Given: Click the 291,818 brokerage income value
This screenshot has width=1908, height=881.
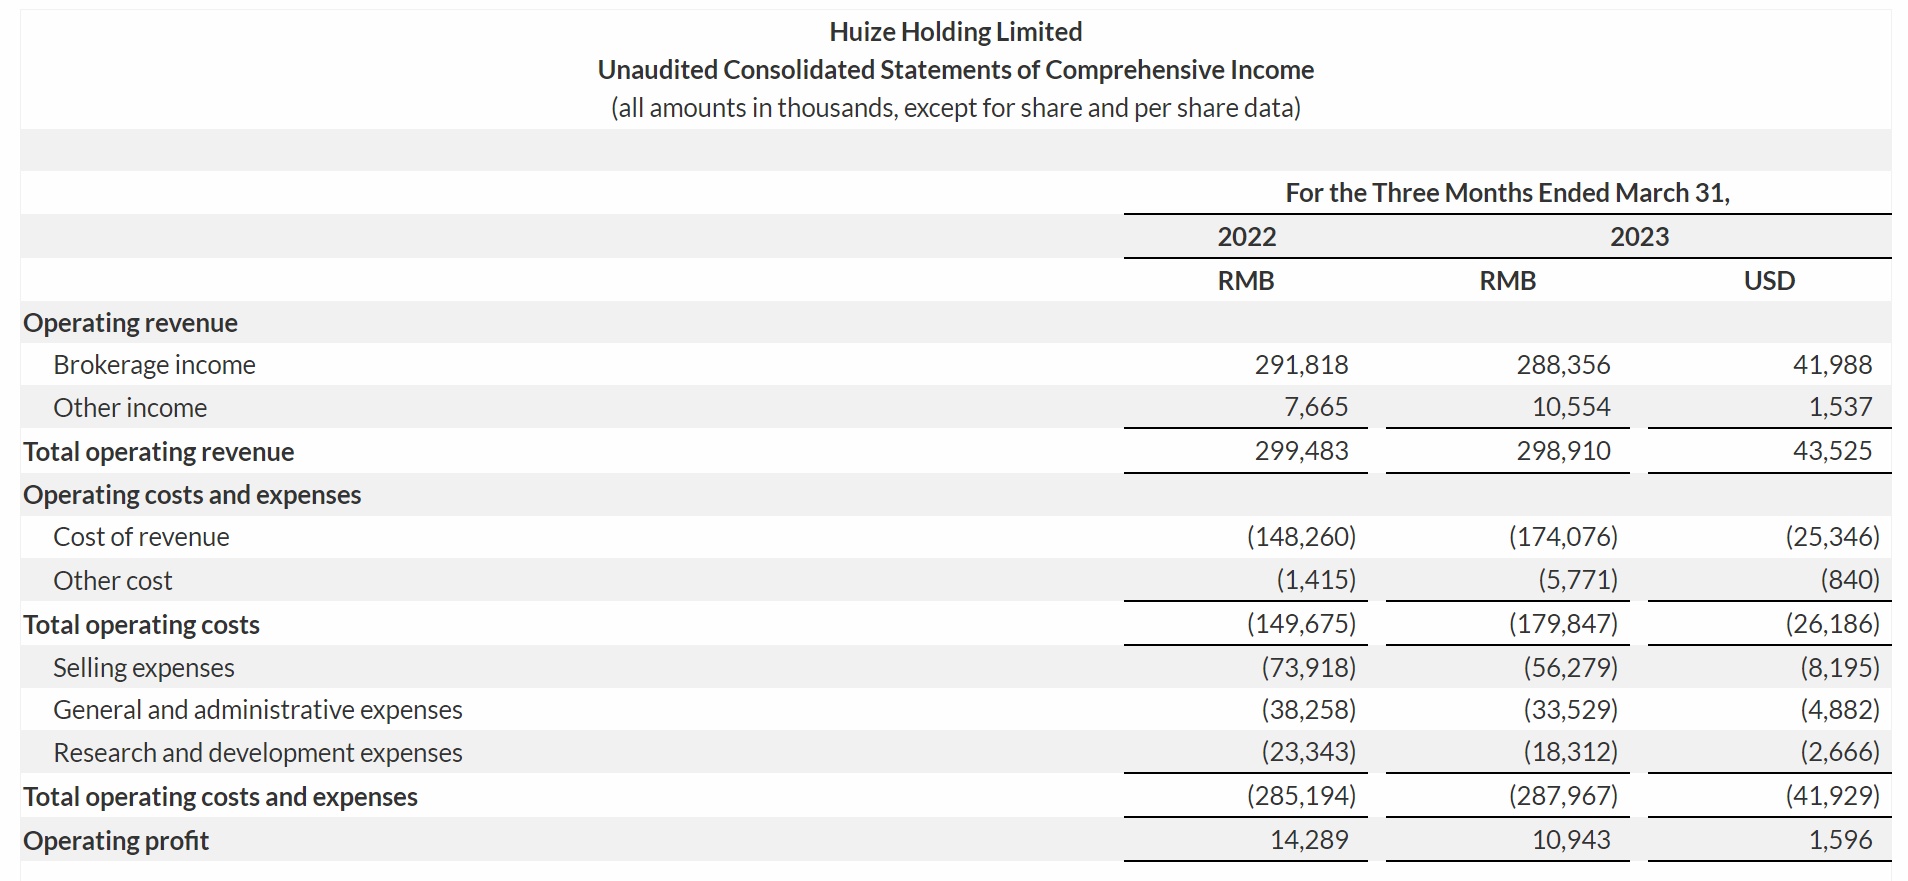Looking at the screenshot, I should point(1301,365).
